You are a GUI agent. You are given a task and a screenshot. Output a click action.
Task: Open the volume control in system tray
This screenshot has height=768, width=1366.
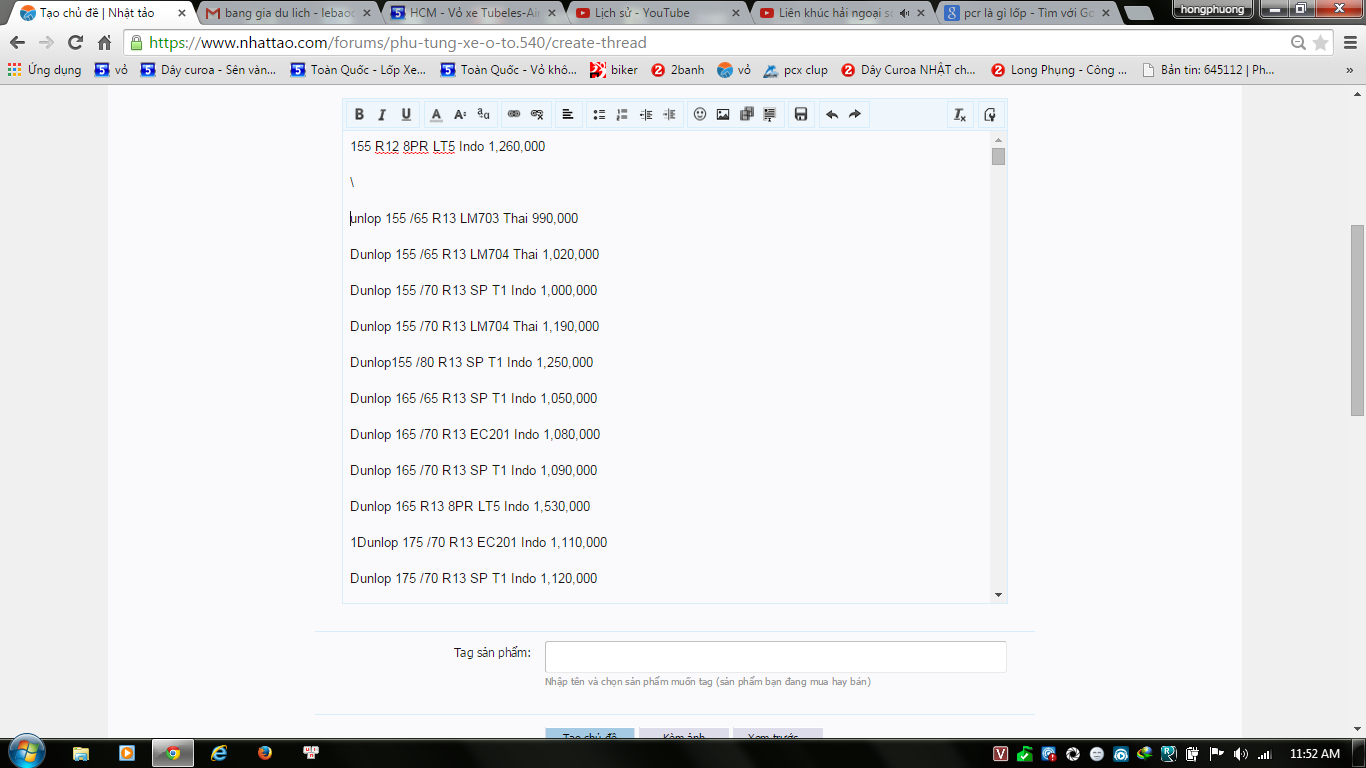[1240, 754]
